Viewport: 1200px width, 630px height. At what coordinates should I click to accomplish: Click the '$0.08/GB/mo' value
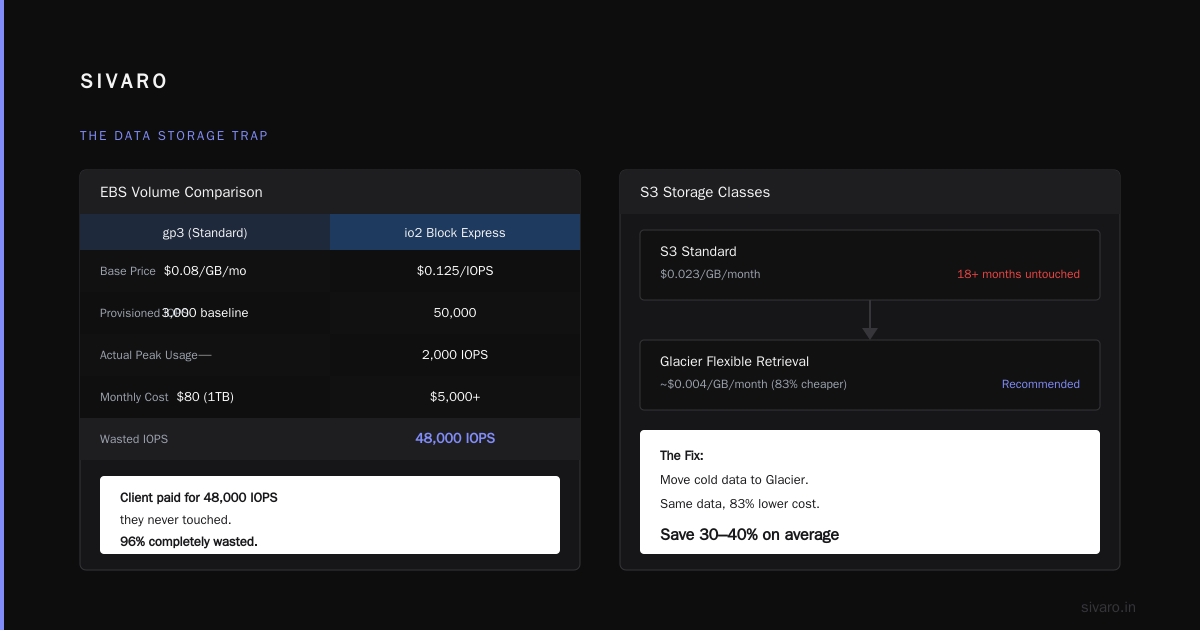click(205, 271)
